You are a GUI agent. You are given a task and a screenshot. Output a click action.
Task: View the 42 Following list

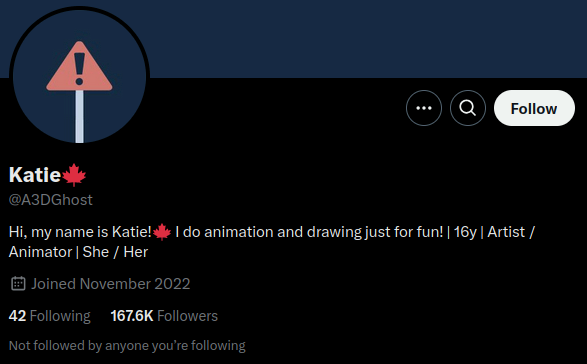click(x=49, y=316)
